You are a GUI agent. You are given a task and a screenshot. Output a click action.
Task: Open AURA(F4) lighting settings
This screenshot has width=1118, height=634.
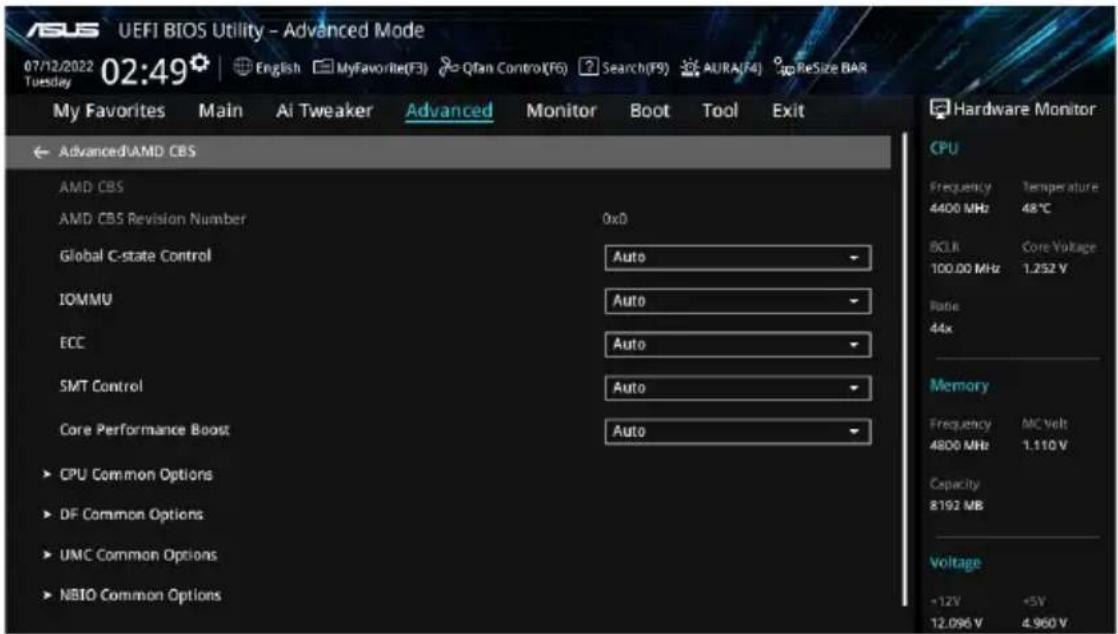(721, 68)
